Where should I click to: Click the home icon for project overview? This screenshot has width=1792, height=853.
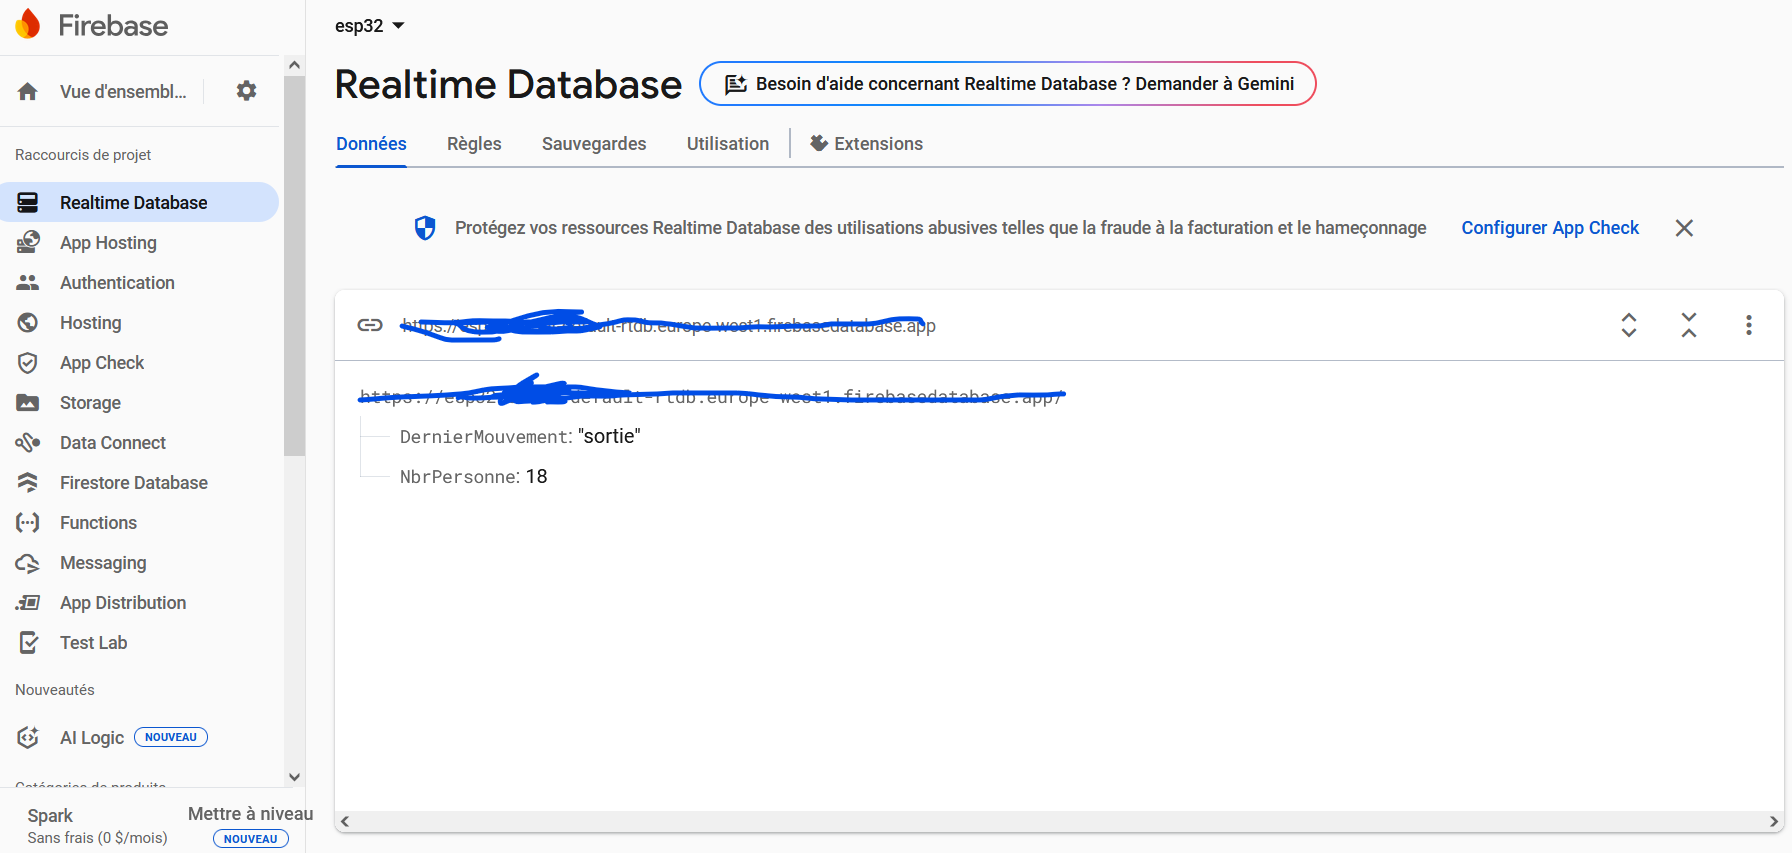pyautogui.click(x=28, y=92)
